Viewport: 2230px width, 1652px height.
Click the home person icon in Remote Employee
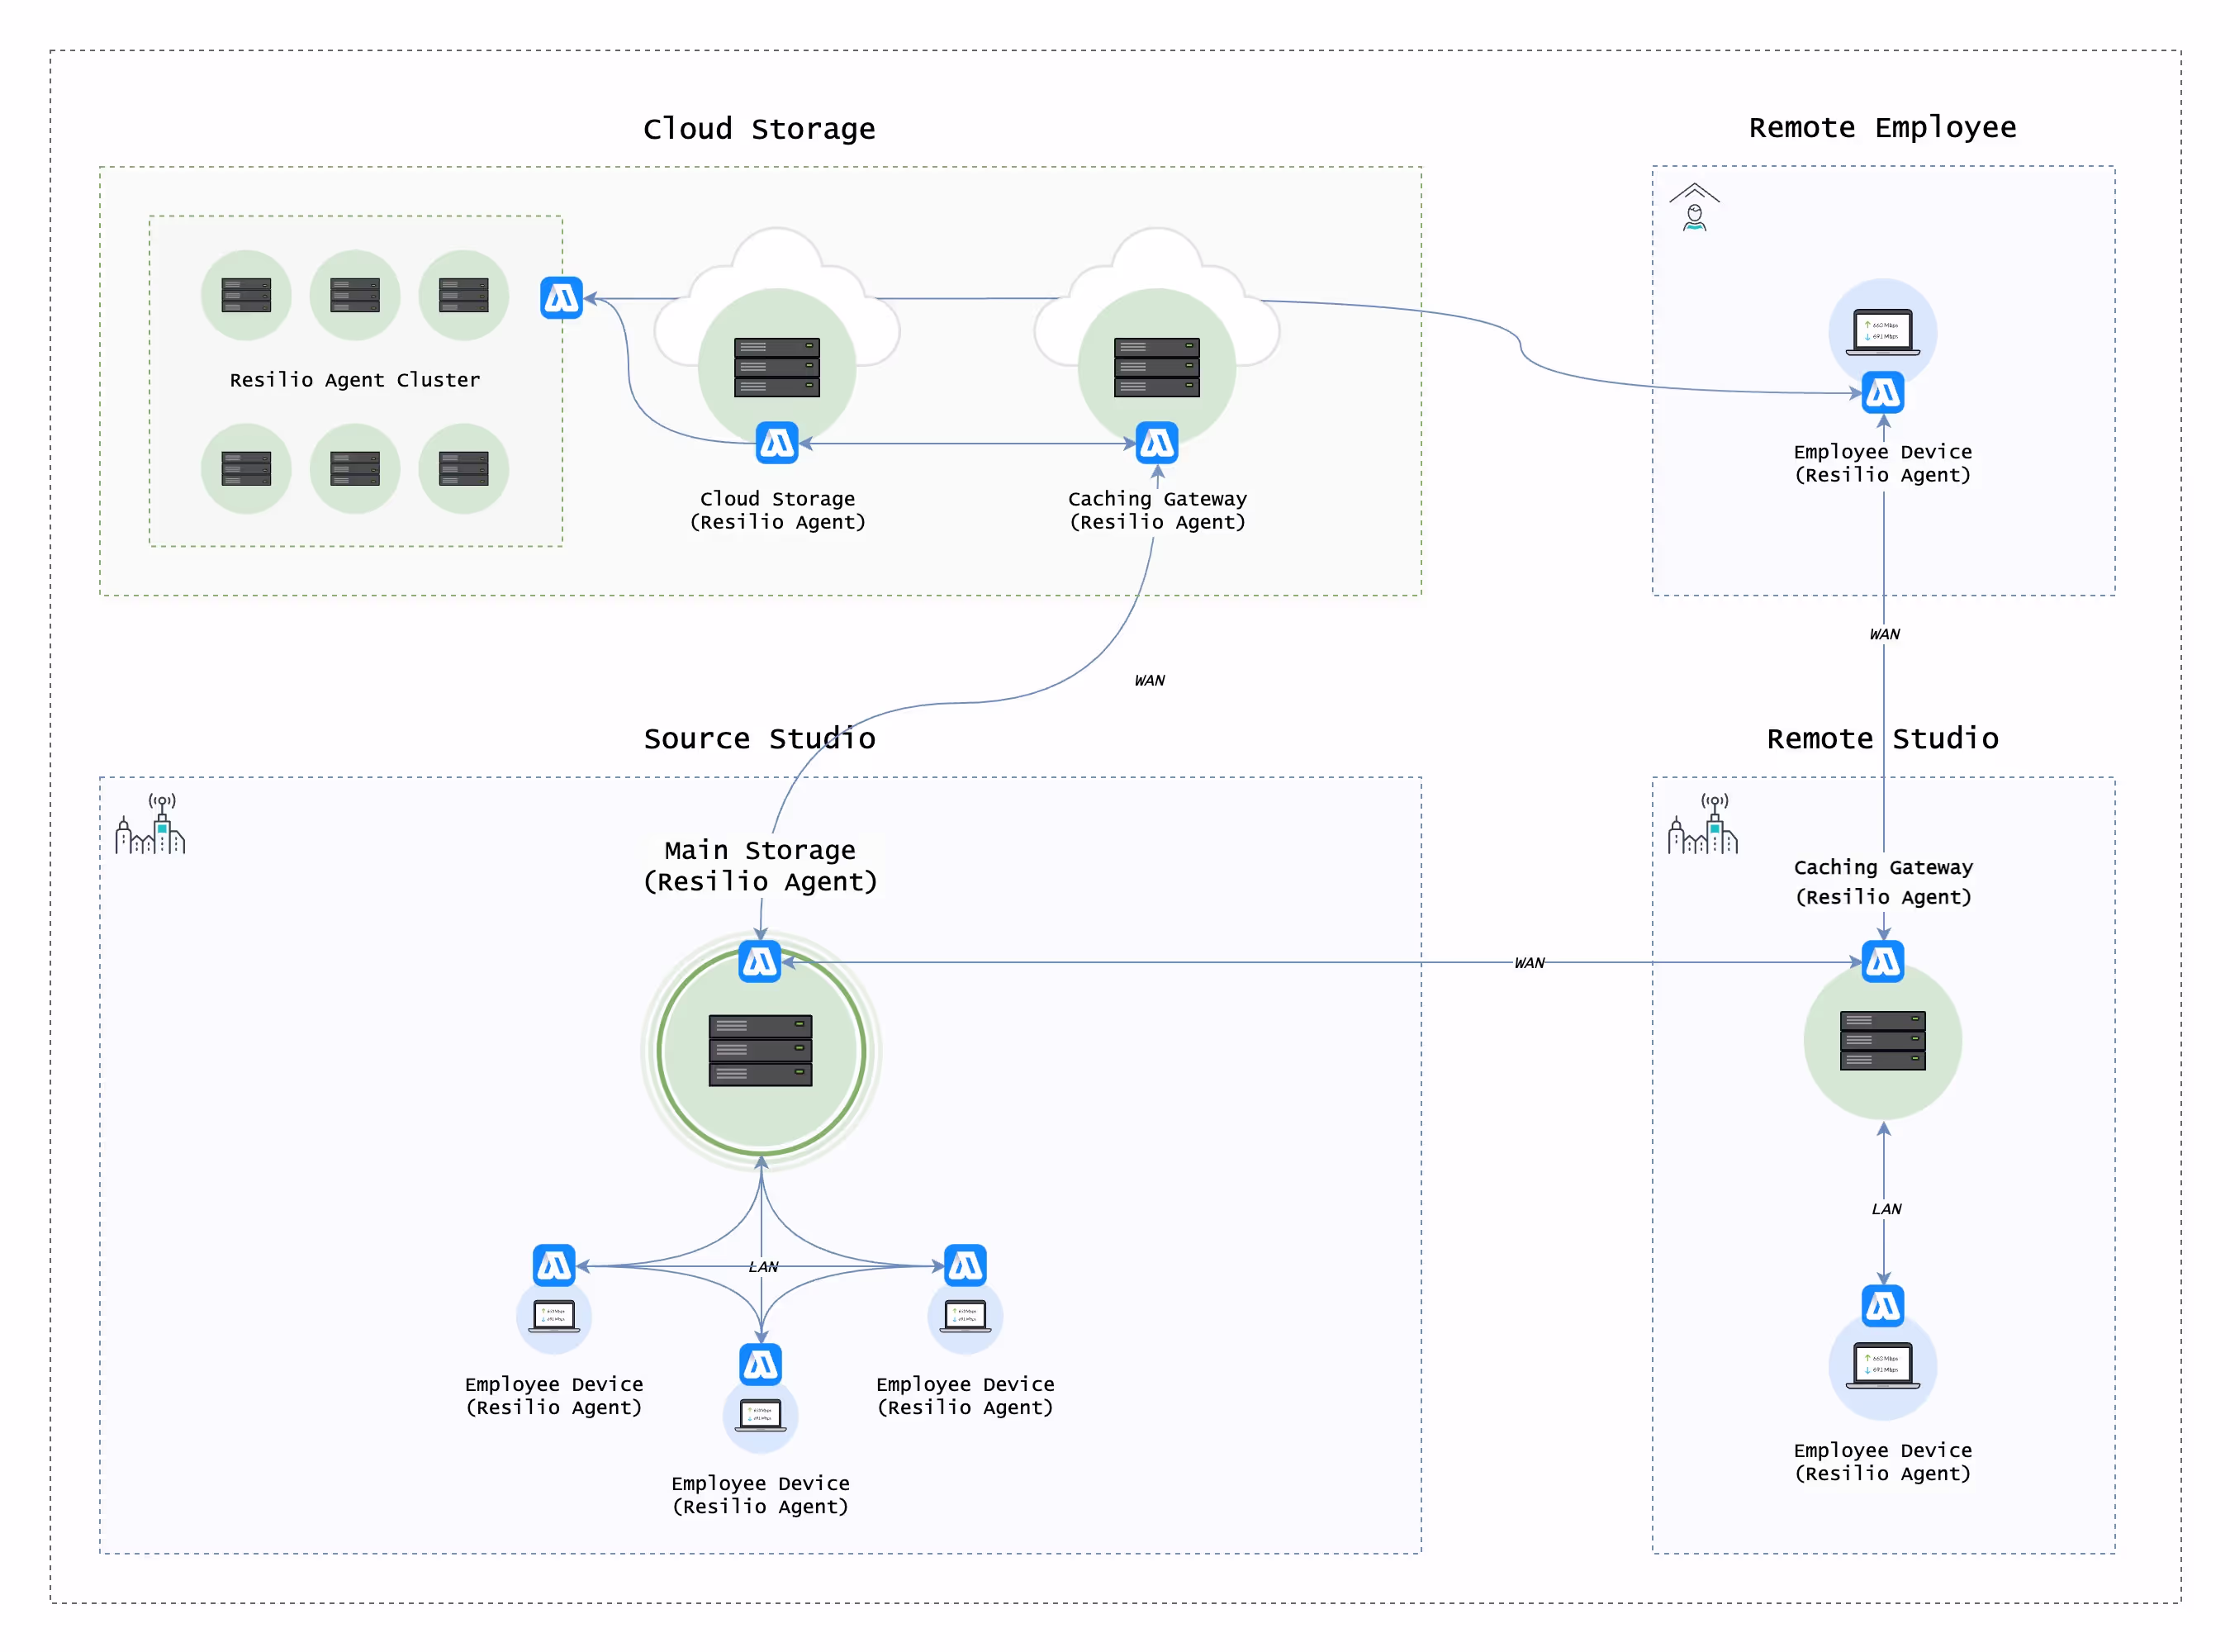[1694, 208]
